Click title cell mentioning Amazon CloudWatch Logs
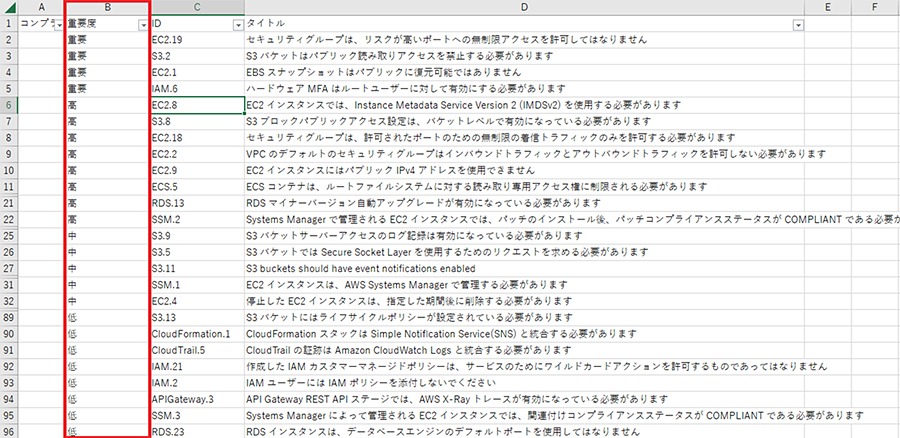 (x=524, y=350)
